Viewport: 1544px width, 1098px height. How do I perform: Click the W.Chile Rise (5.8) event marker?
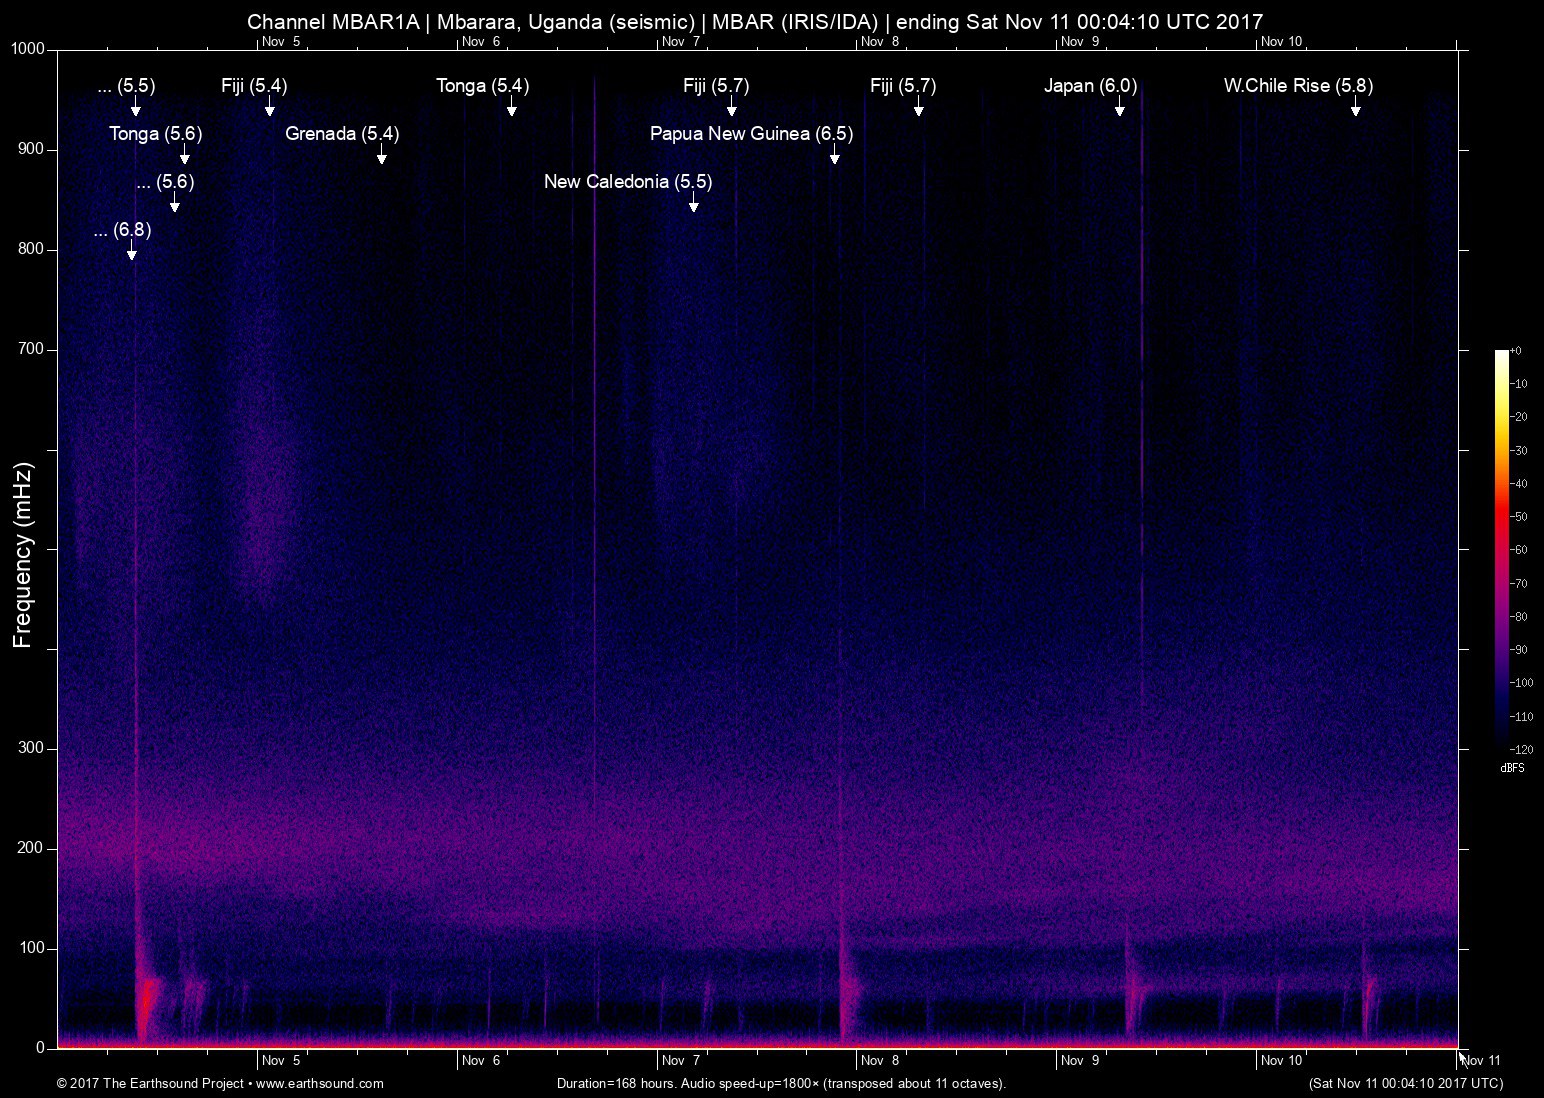pos(1356,110)
